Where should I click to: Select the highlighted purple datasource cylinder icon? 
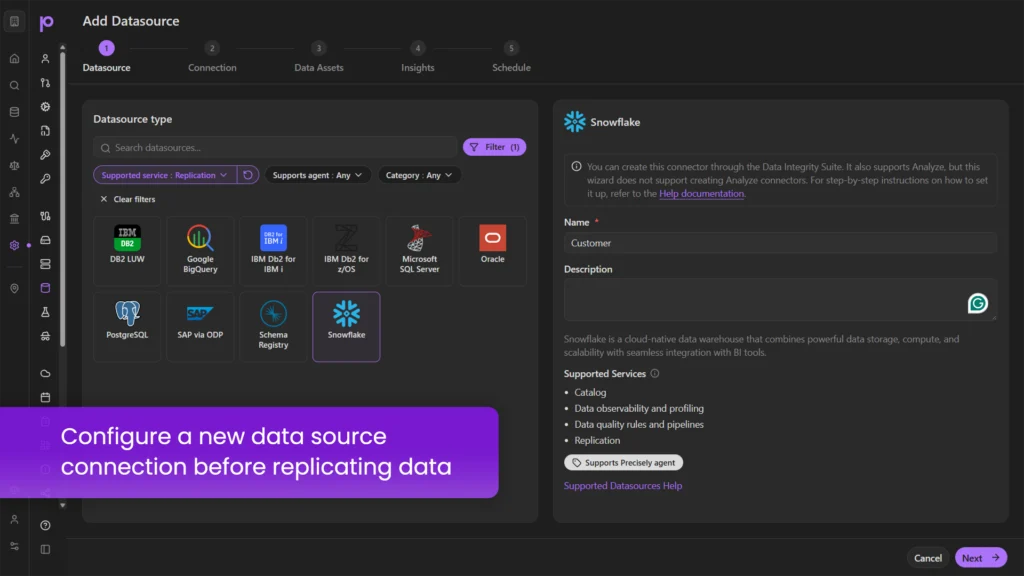point(45,288)
